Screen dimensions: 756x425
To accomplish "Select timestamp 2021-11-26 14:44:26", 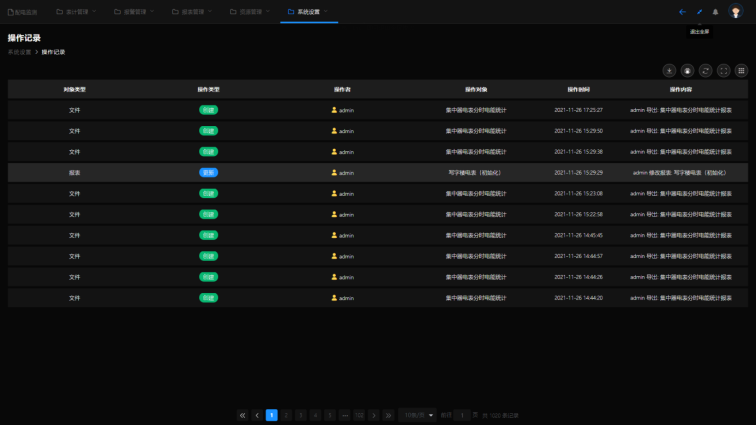I will click(x=578, y=277).
